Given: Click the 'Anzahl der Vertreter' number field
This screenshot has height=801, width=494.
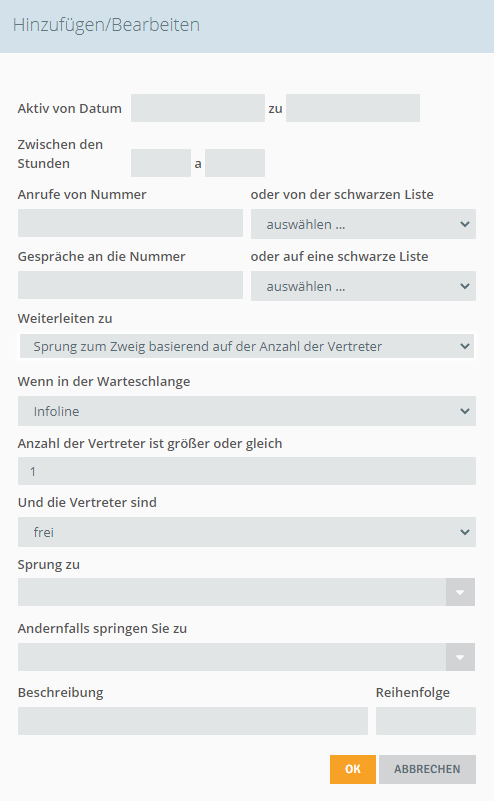Looking at the screenshot, I should (x=247, y=471).
